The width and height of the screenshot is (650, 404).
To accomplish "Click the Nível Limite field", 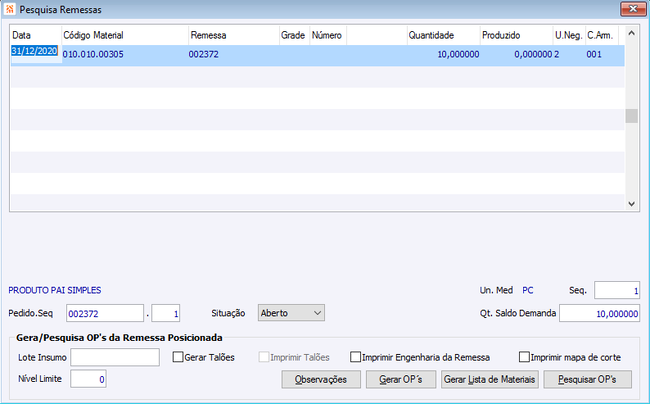I will (x=88, y=379).
